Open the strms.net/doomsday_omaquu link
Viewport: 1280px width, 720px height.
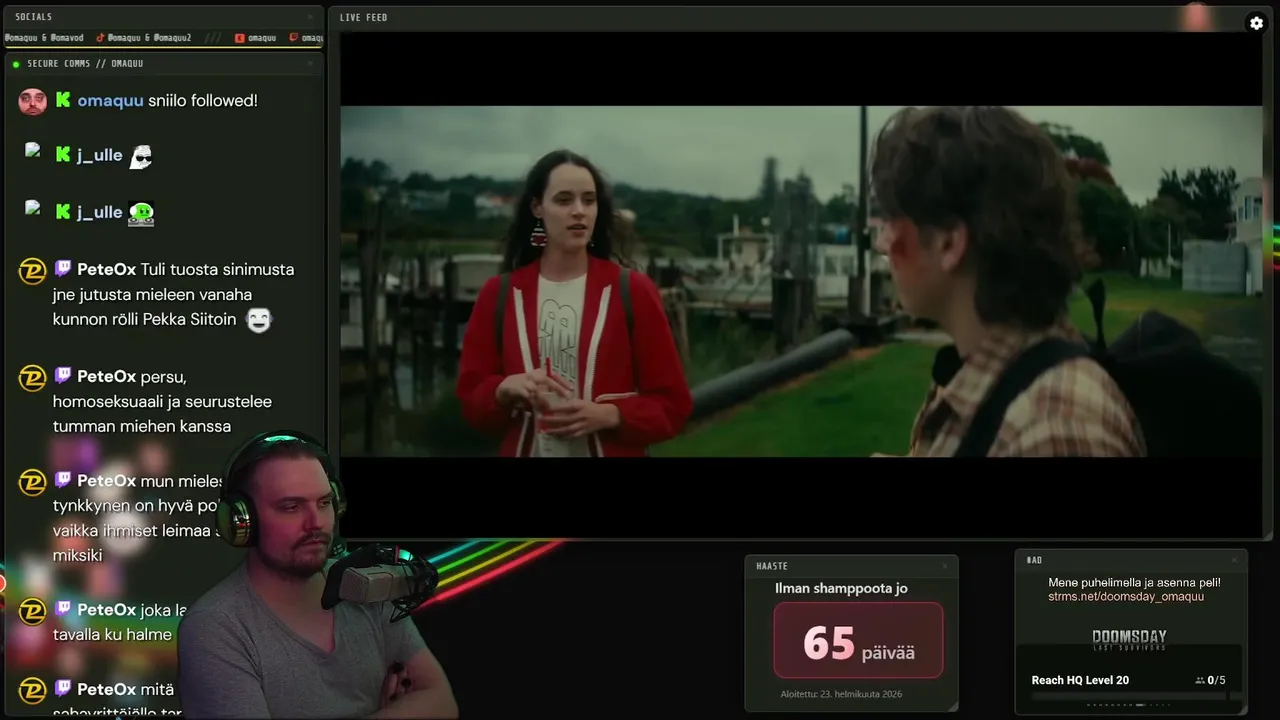[1126, 597]
